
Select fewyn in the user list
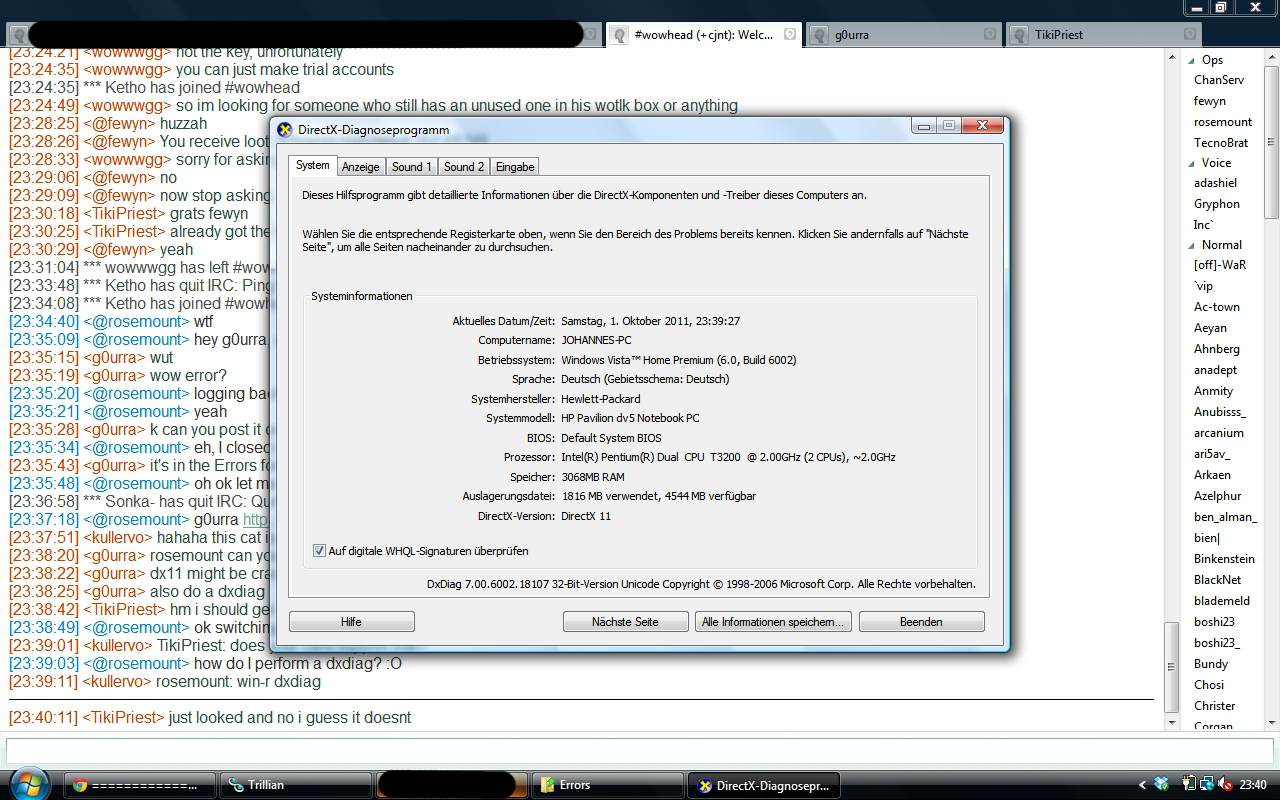point(1210,101)
